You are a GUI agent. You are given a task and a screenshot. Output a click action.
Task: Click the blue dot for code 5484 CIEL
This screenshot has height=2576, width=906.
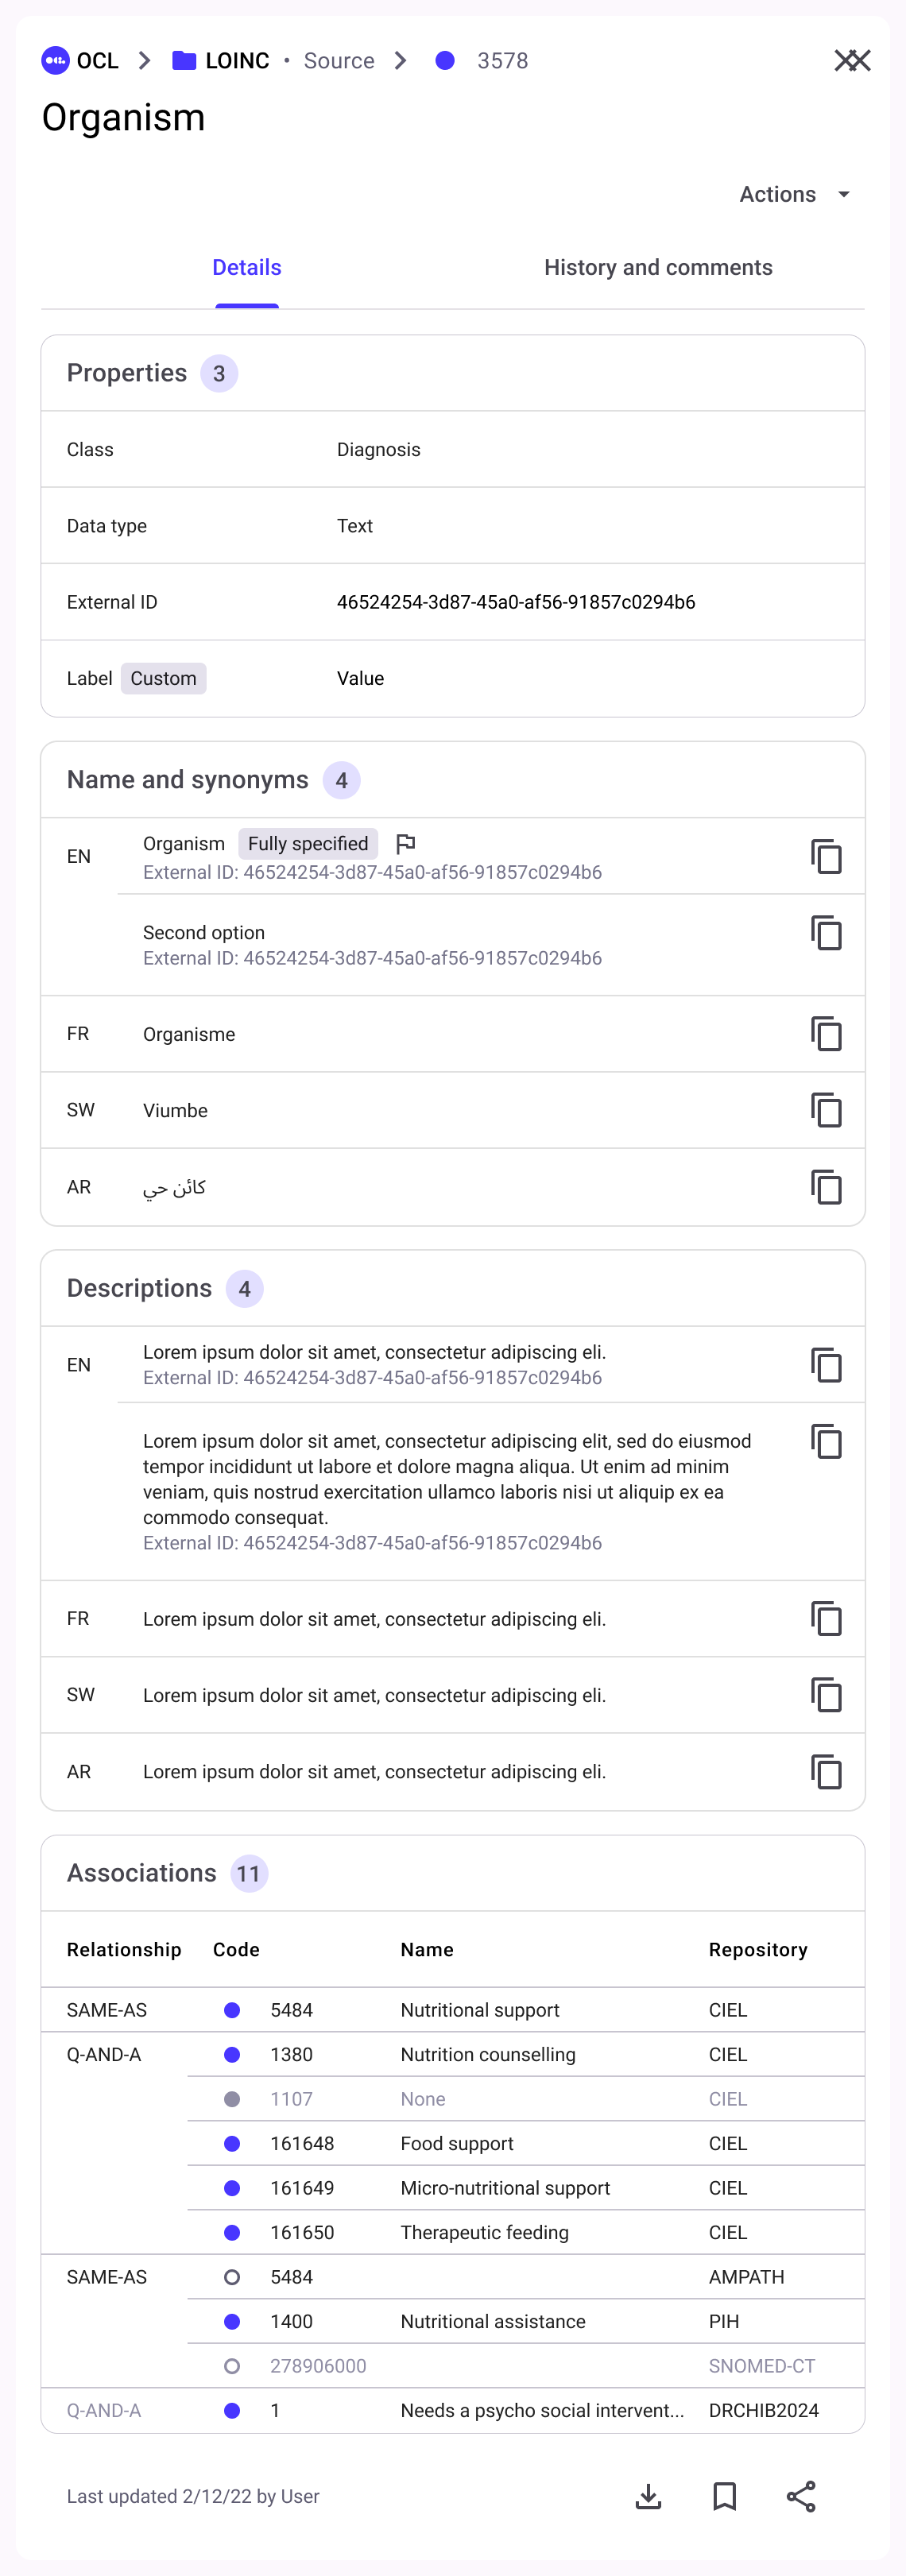[232, 2010]
